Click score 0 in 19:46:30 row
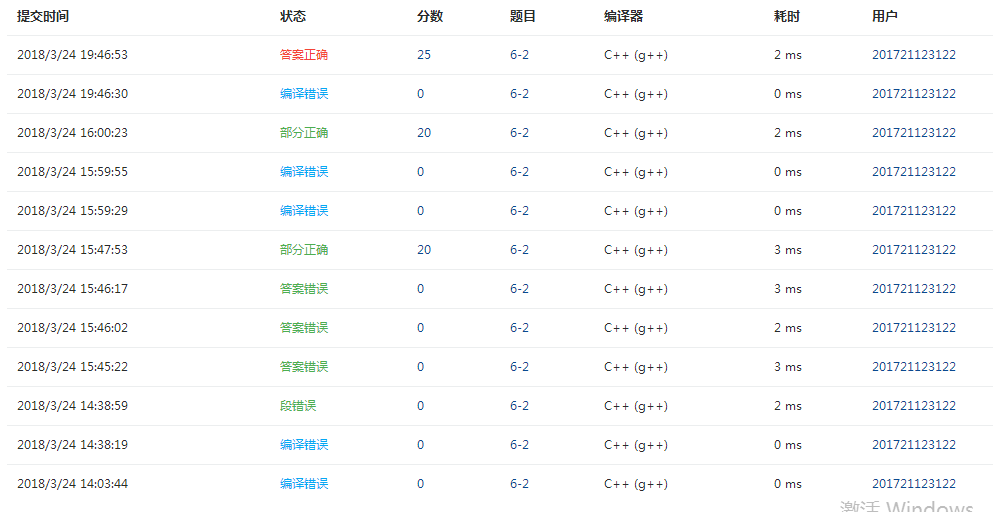The width and height of the screenshot is (993, 512). [421, 94]
